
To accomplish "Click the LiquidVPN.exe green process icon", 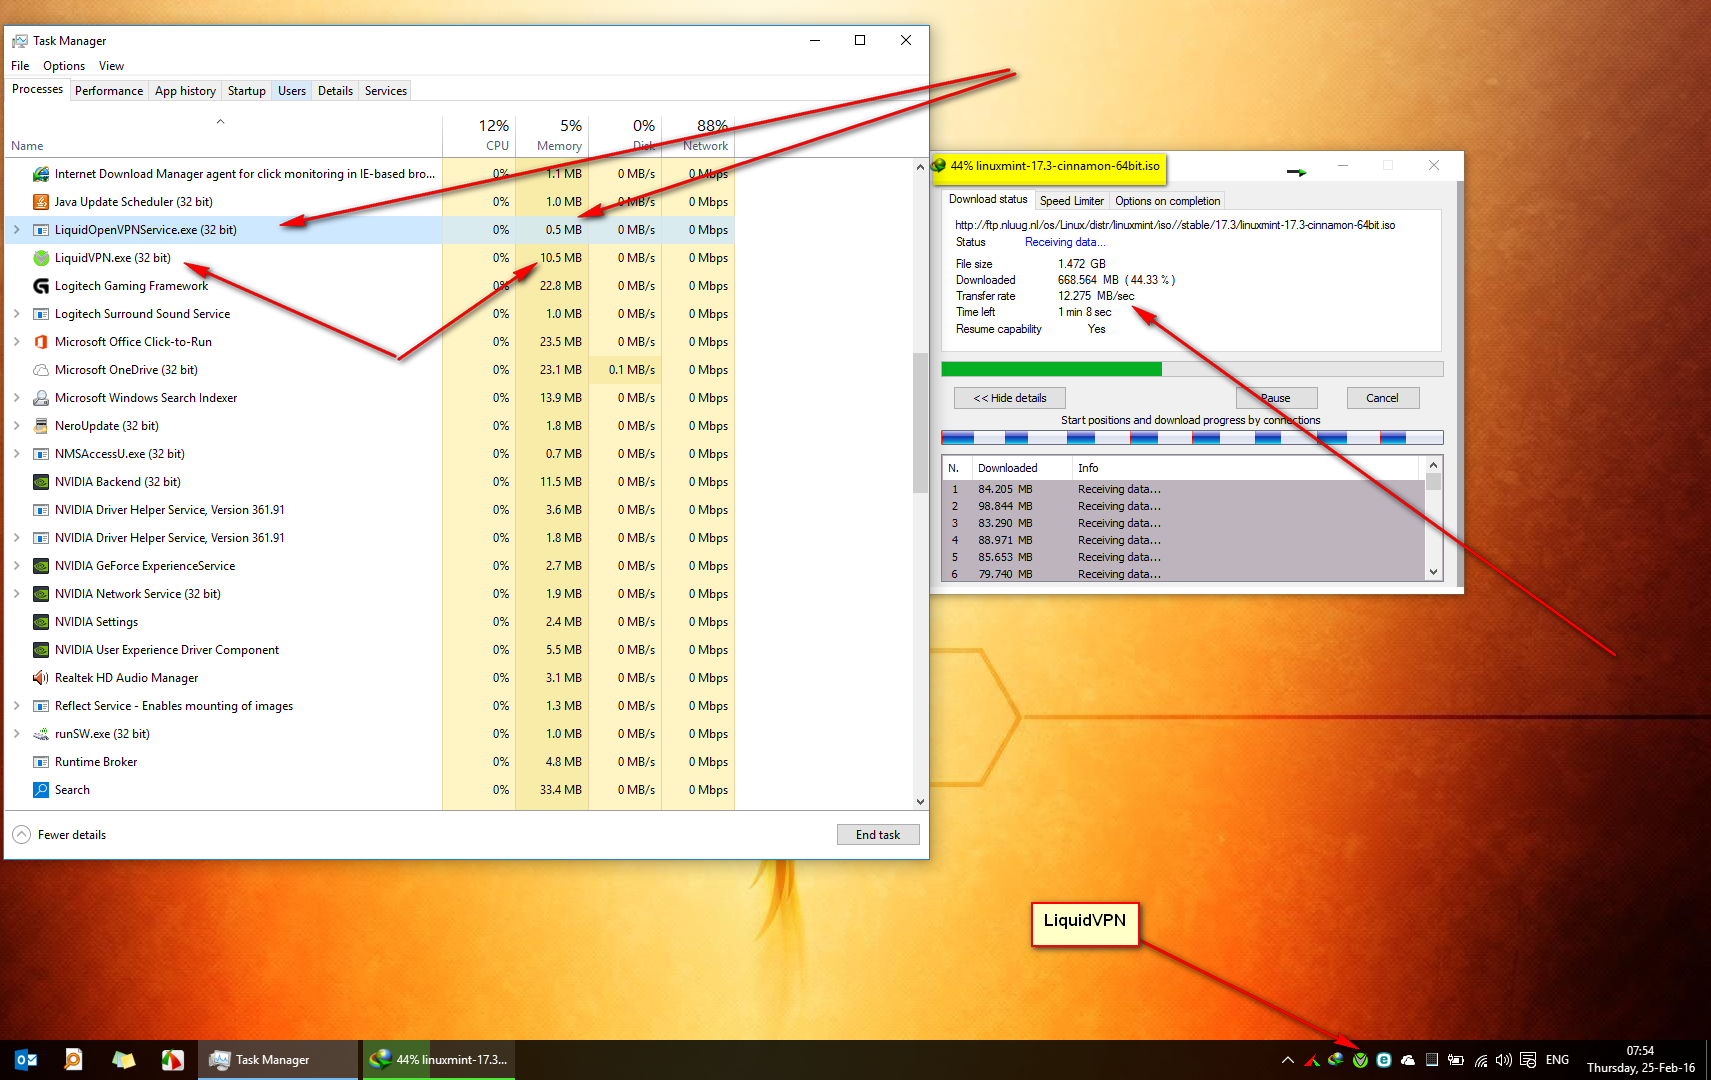I will click(41, 258).
